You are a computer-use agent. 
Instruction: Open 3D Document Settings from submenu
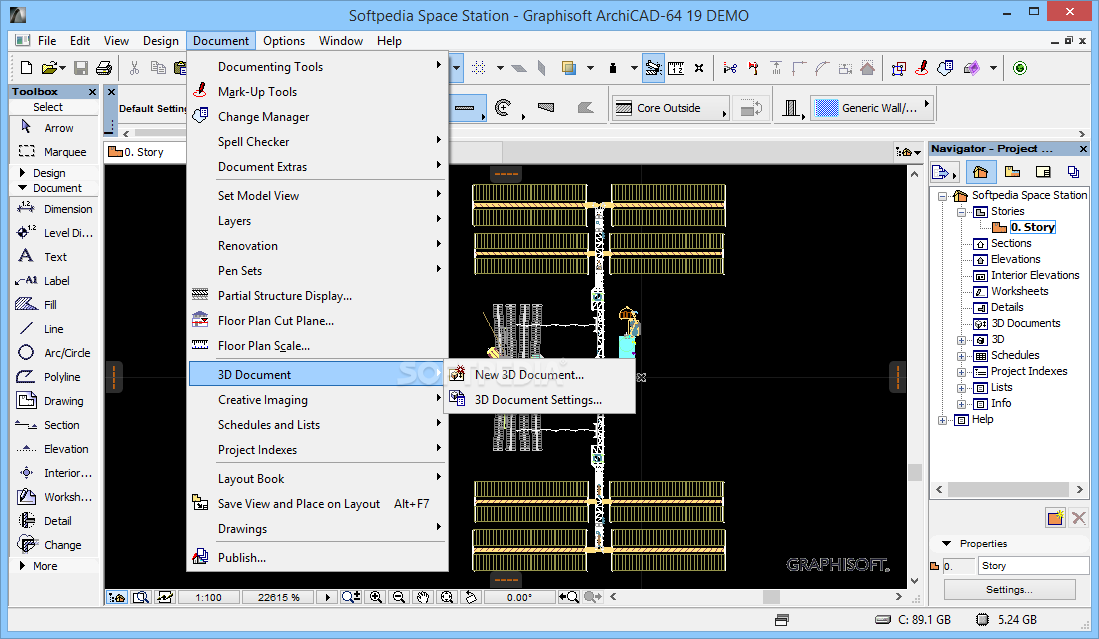(540, 400)
